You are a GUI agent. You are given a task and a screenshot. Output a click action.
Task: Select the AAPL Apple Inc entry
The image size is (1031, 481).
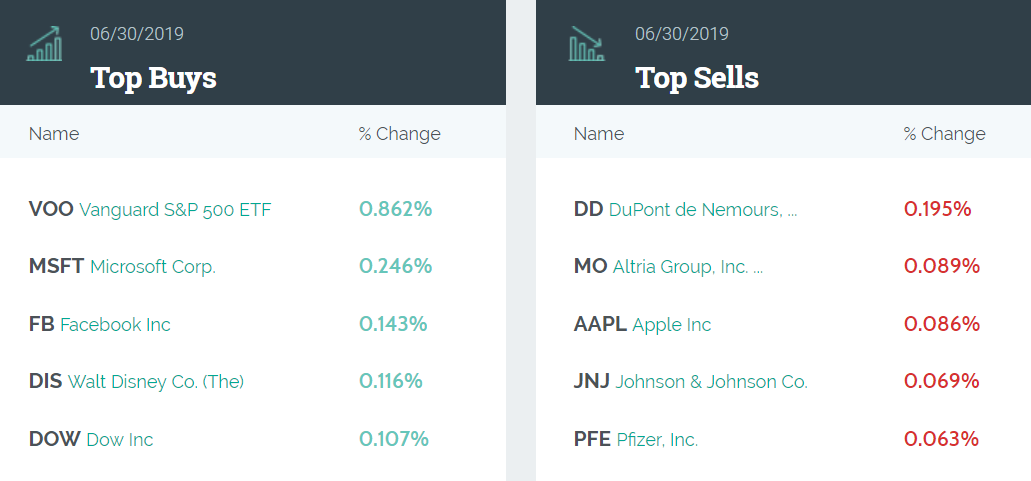(642, 324)
